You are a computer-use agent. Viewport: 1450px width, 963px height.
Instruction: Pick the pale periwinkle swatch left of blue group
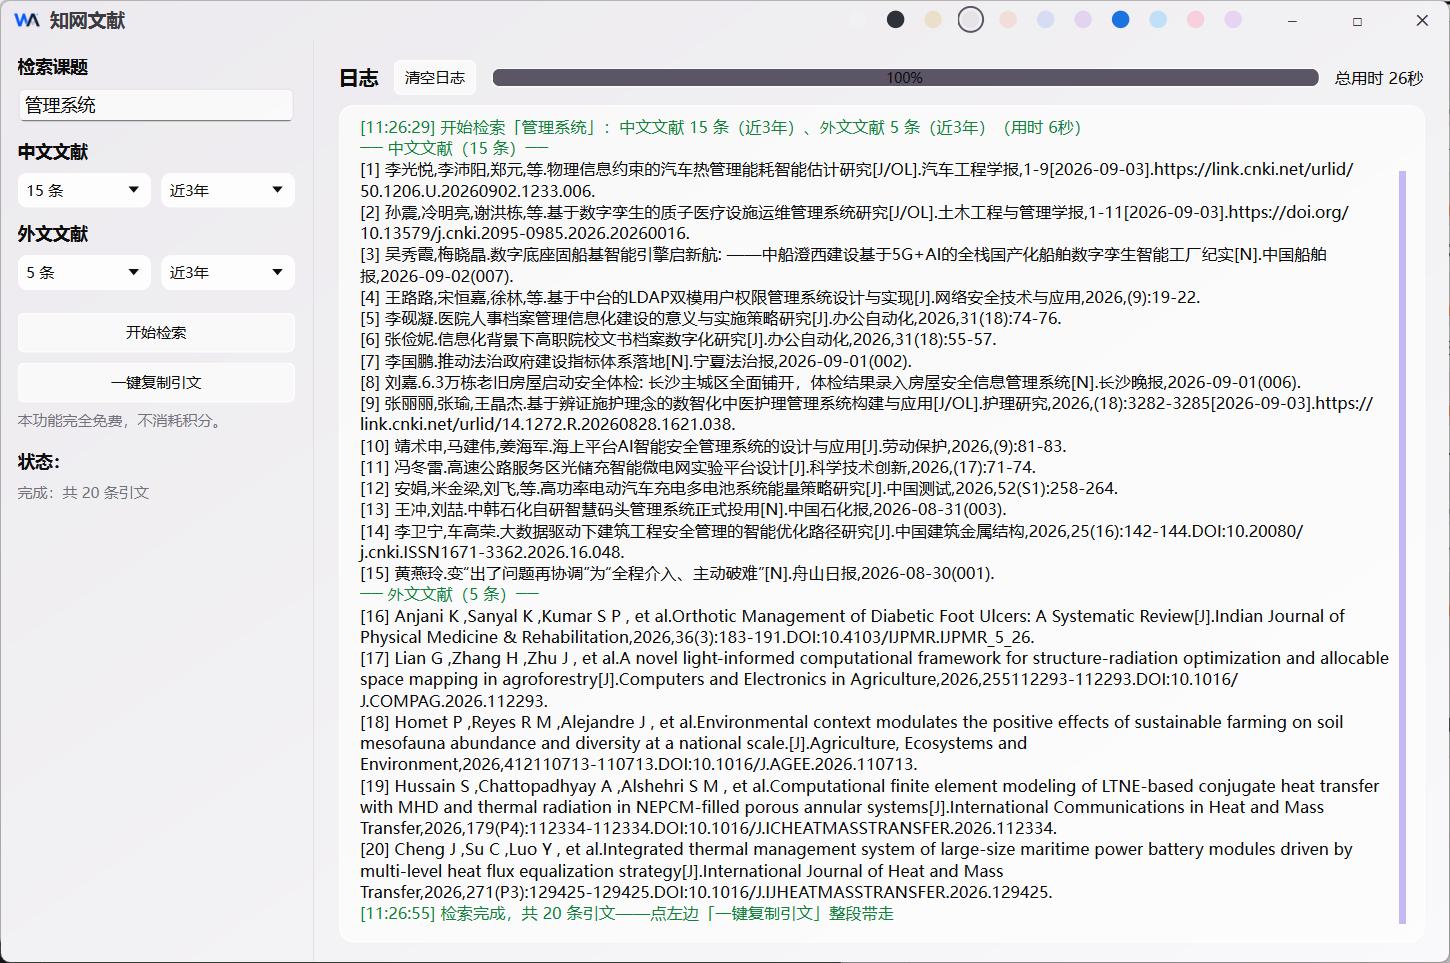(1045, 19)
